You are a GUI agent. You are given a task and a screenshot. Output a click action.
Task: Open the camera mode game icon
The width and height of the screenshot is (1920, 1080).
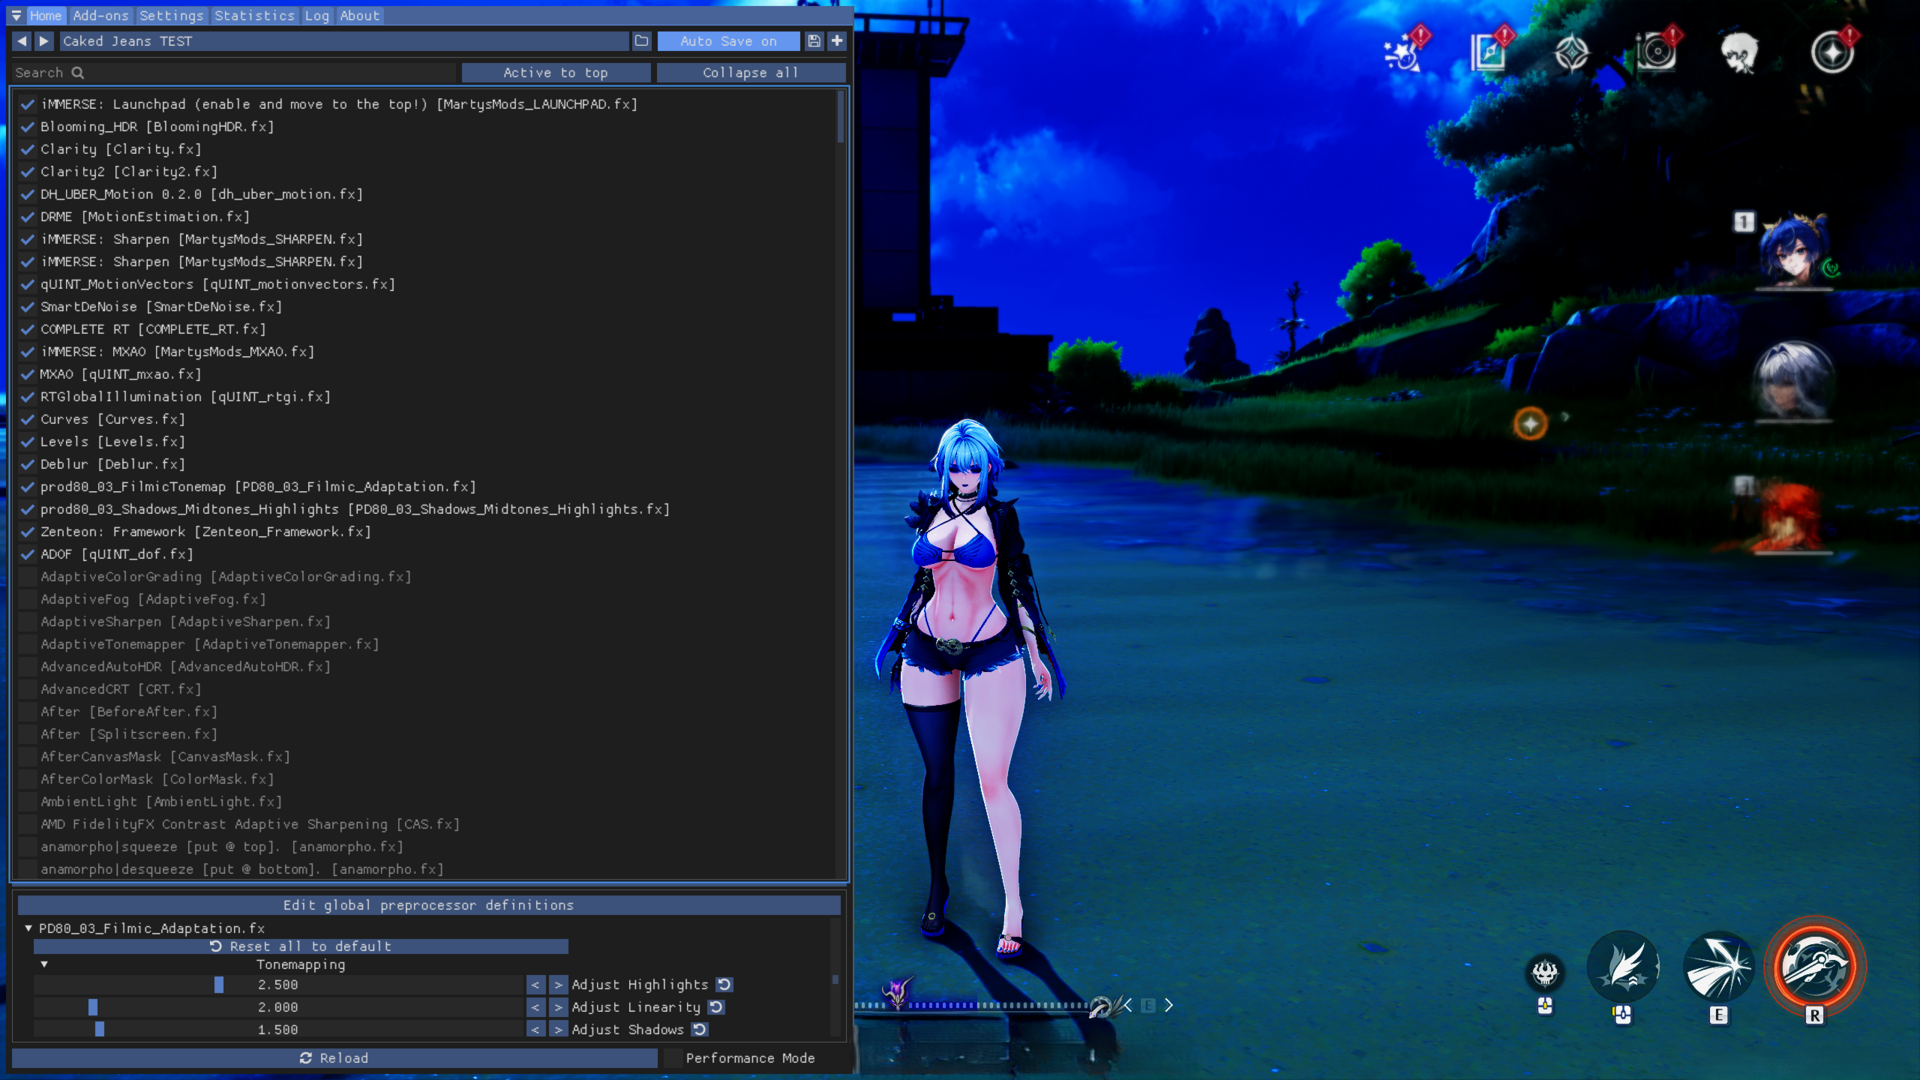pos(1657,51)
